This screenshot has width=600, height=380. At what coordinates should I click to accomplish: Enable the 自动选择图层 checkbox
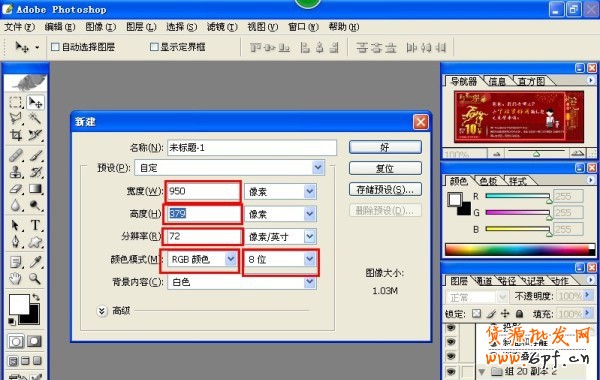pos(55,47)
